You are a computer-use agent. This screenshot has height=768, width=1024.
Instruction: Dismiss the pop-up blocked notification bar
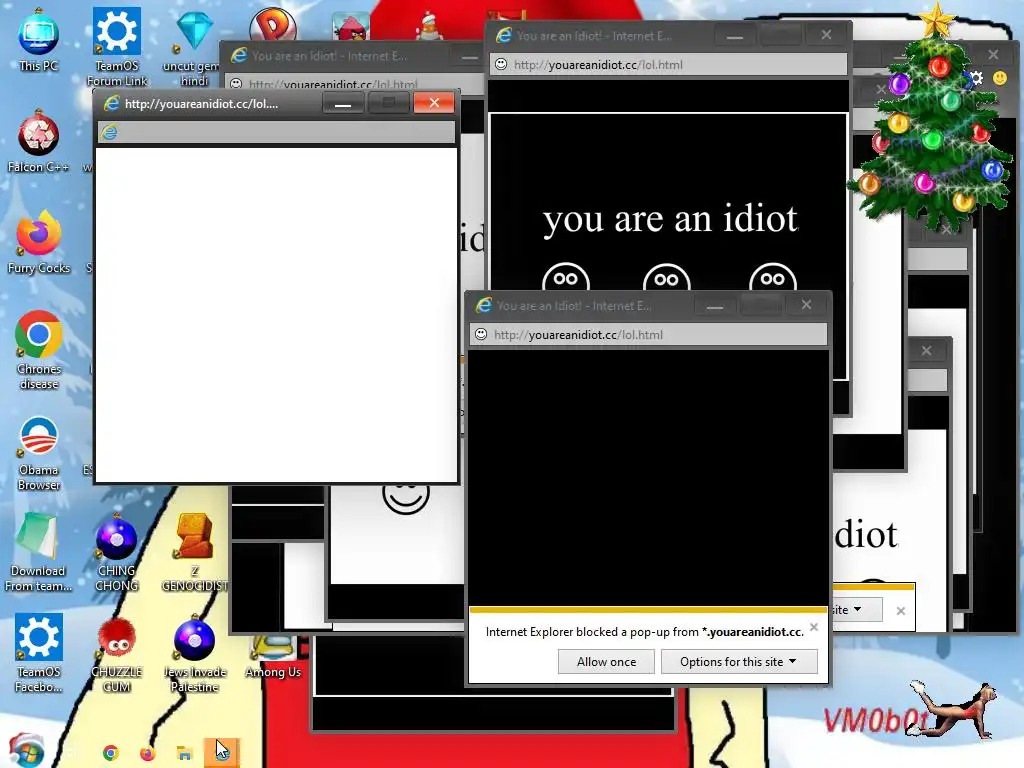(814, 627)
